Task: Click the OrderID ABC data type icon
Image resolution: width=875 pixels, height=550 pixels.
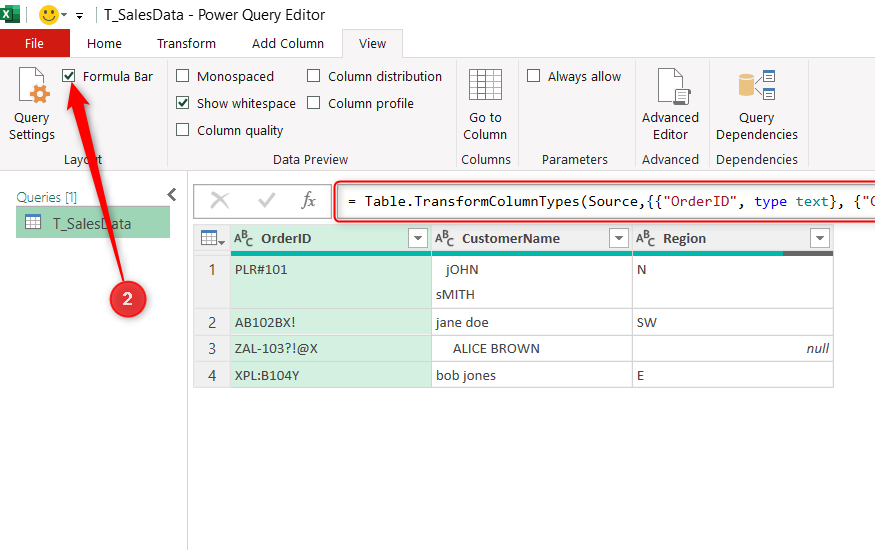Action: tap(243, 239)
